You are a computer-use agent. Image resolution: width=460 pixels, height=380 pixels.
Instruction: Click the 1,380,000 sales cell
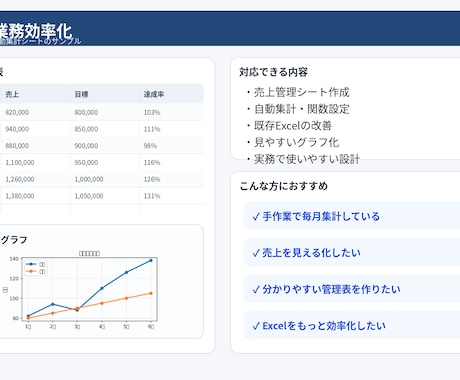coord(20,196)
